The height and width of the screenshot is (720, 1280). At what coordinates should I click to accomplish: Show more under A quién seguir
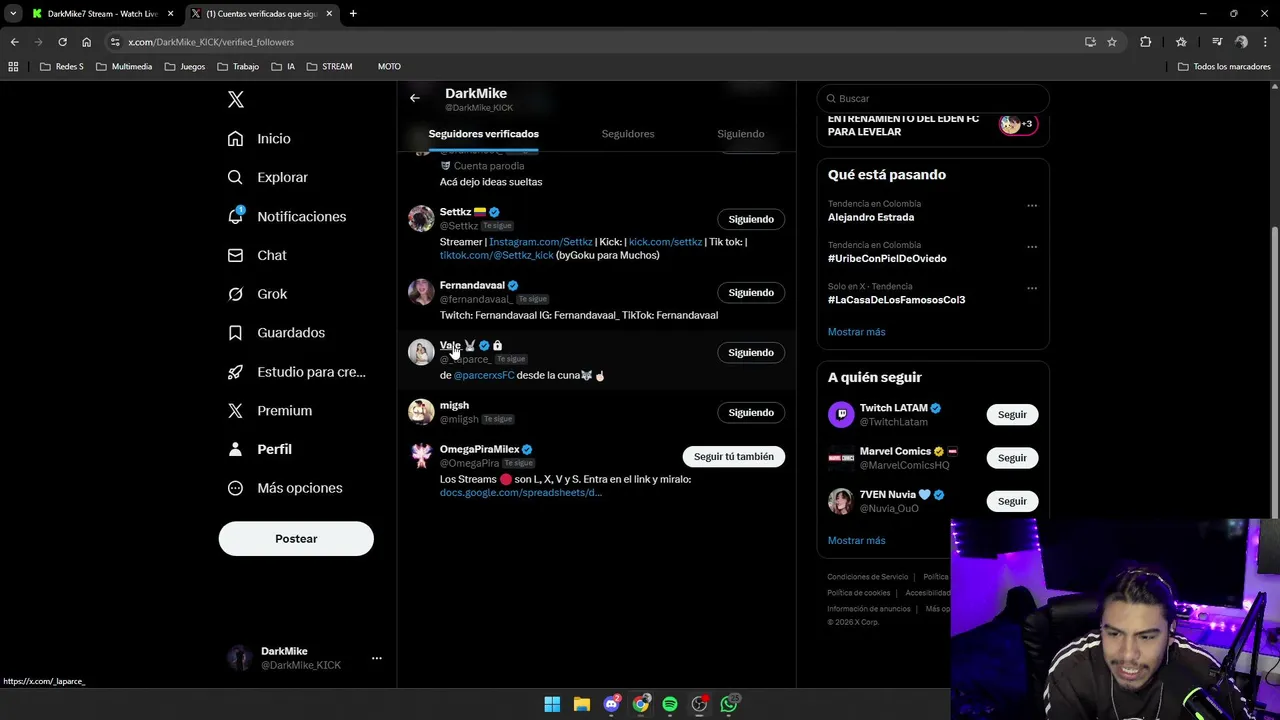[856, 541]
